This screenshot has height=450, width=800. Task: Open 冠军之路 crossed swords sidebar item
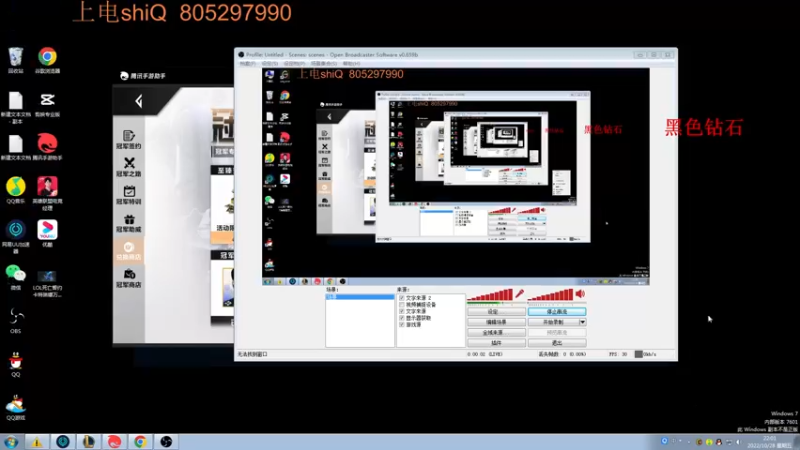129,167
